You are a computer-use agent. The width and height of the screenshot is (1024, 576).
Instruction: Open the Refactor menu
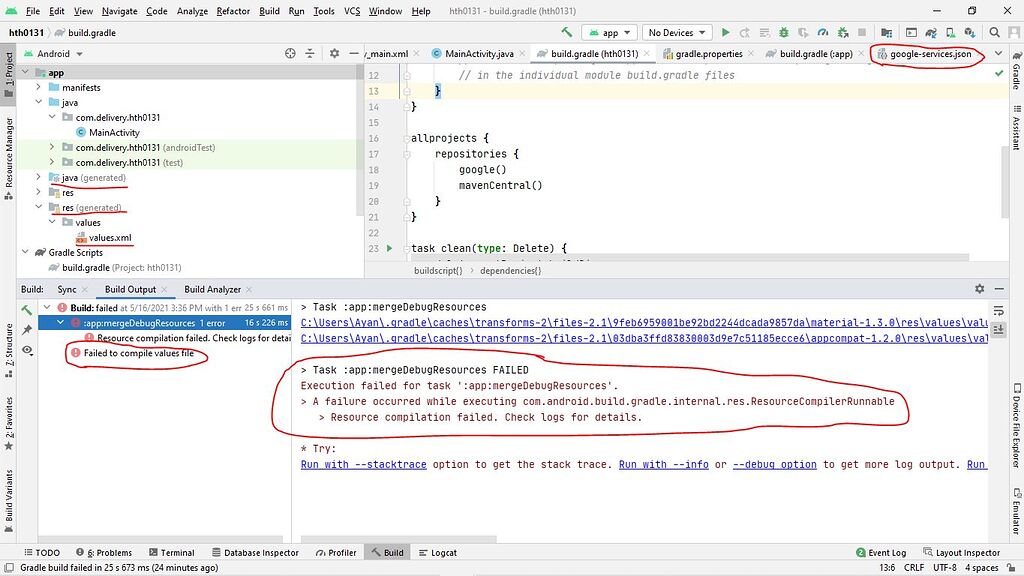pyautogui.click(x=232, y=11)
